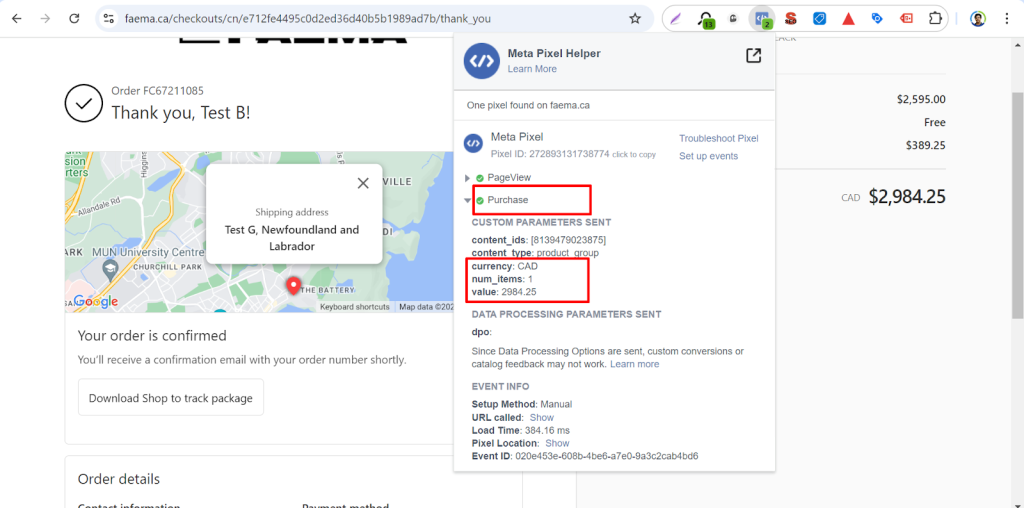Reload the page
This screenshot has height=508, width=1024.
coord(75,19)
